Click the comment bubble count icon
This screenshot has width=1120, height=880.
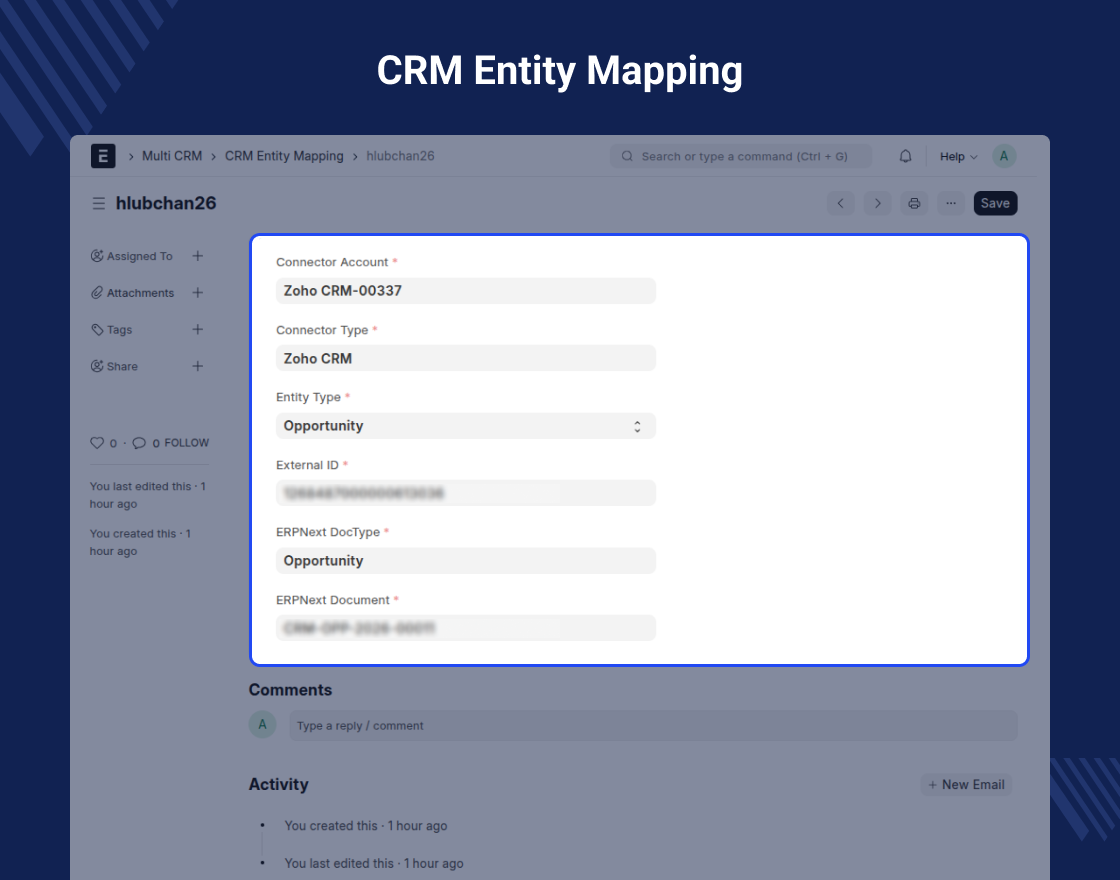pos(139,443)
